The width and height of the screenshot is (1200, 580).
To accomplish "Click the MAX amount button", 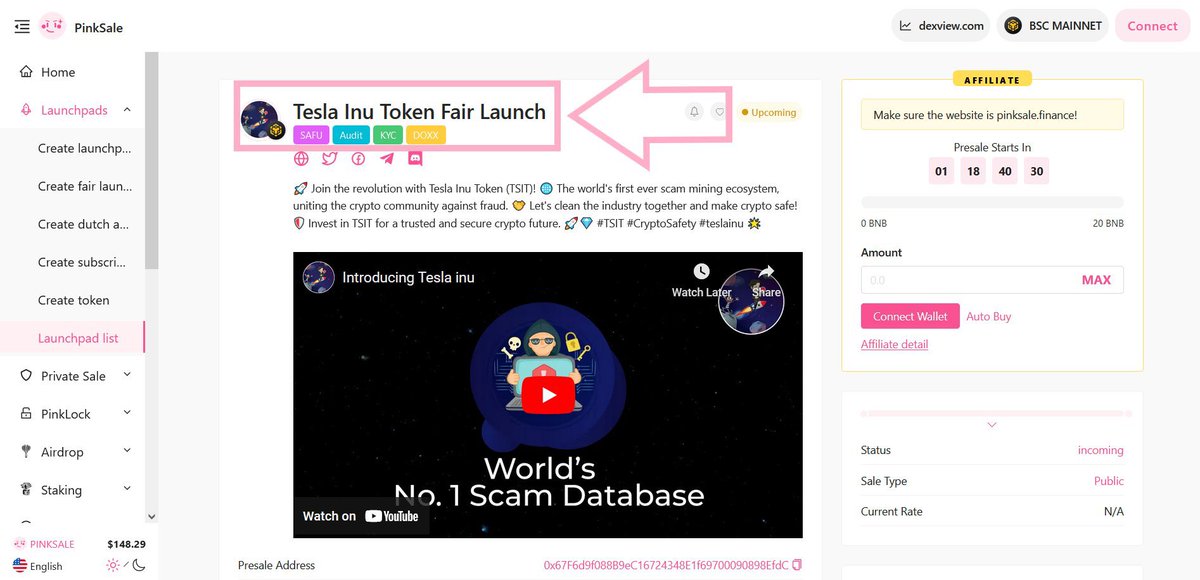I will coord(1096,280).
